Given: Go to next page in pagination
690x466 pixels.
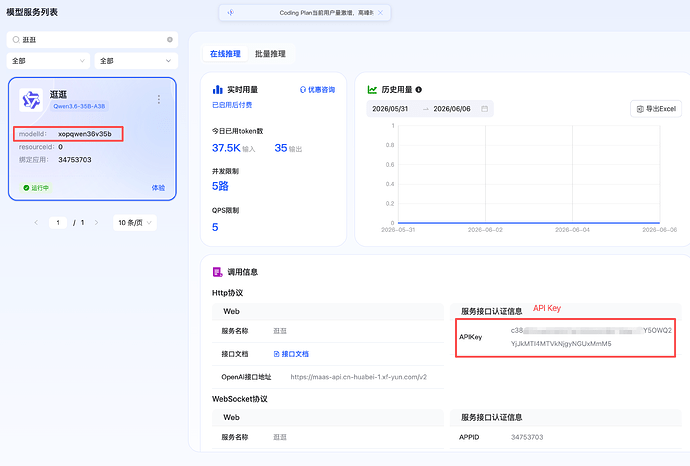Looking at the screenshot, I should pyautogui.click(x=96, y=223).
